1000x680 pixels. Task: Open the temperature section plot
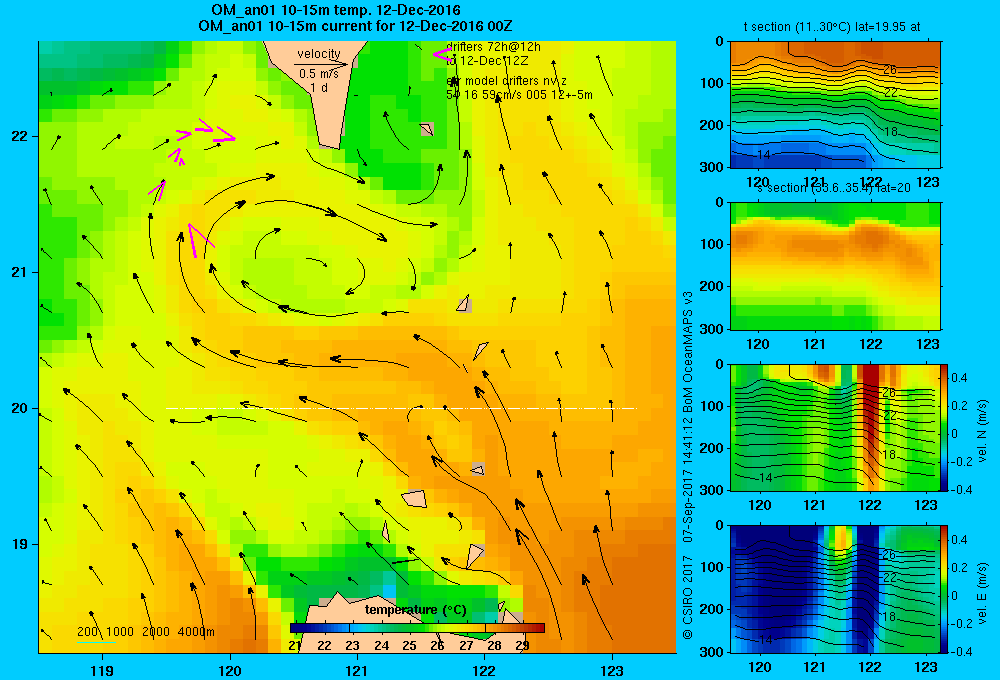tap(835, 105)
